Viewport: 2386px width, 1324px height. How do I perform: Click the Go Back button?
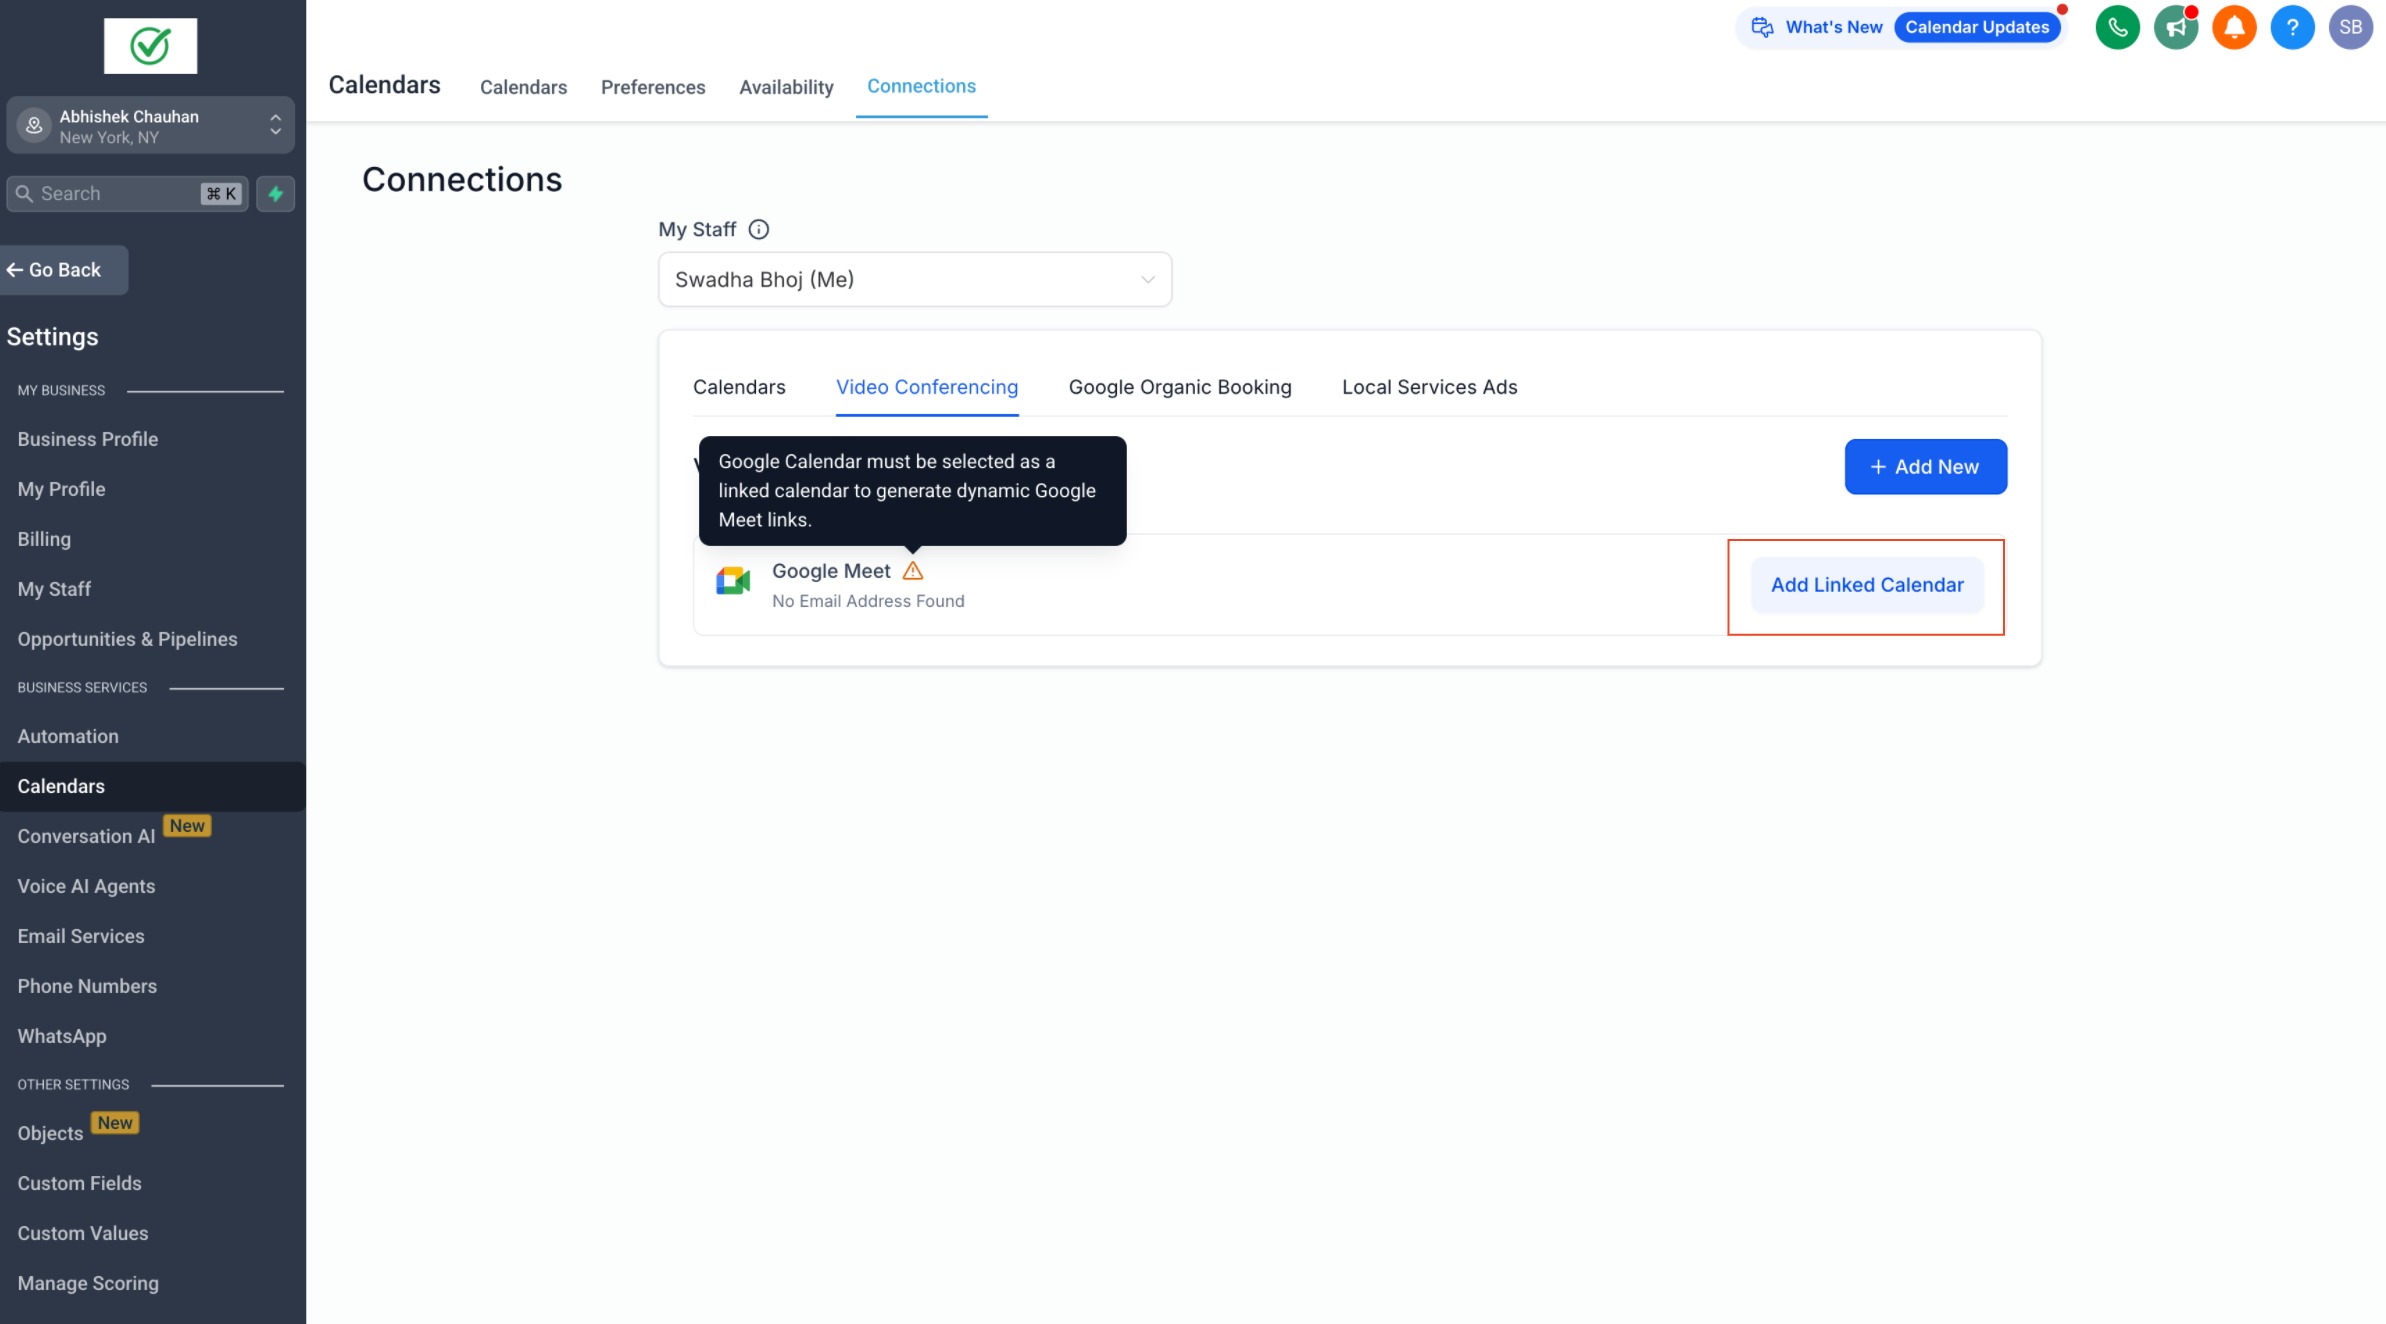pyautogui.click(x=64, y=270)
